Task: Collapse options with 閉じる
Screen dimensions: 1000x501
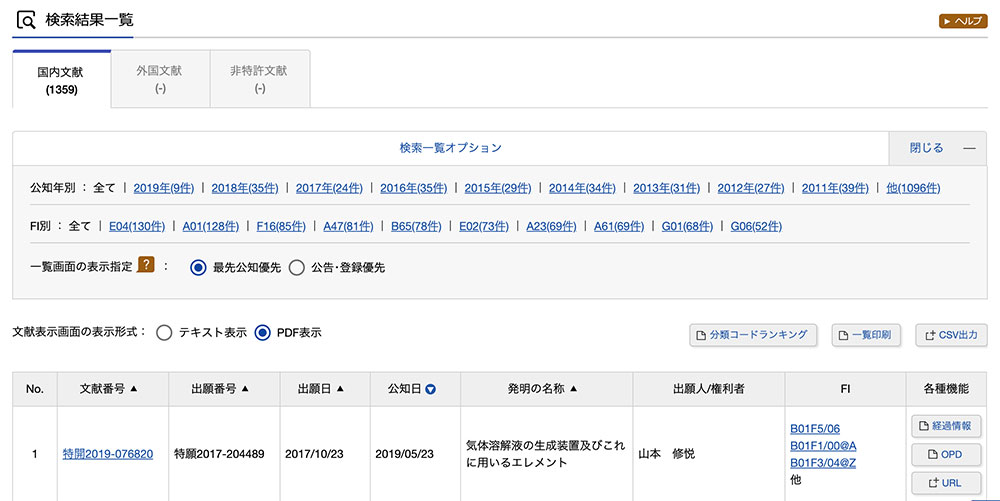Action: pyautogui.click(x=938, y=148)
